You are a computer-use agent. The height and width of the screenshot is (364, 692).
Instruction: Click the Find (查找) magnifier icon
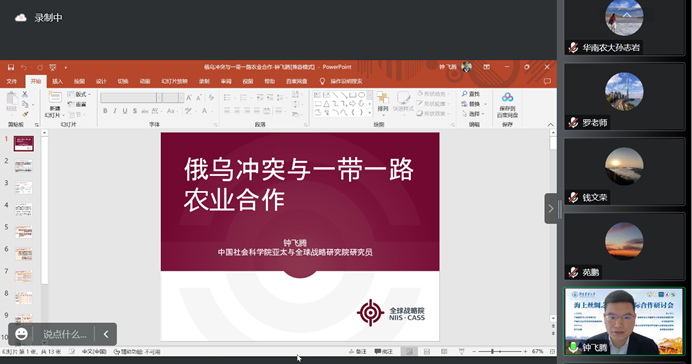click(x=464, y=94)
